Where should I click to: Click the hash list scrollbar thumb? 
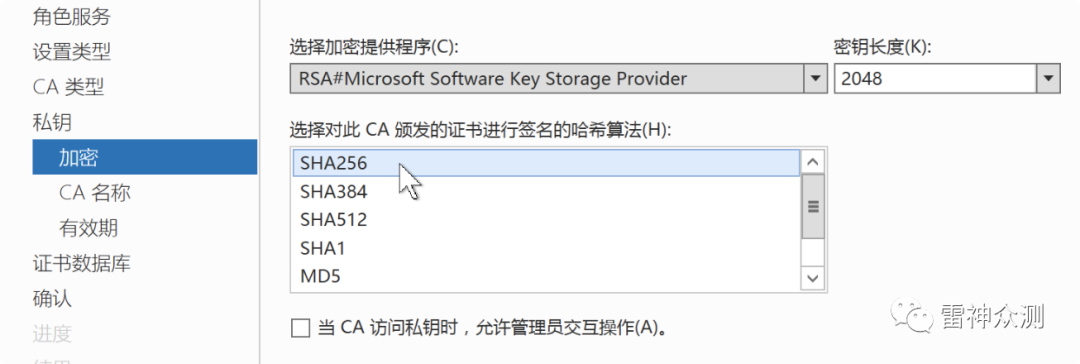click(813, 206)
